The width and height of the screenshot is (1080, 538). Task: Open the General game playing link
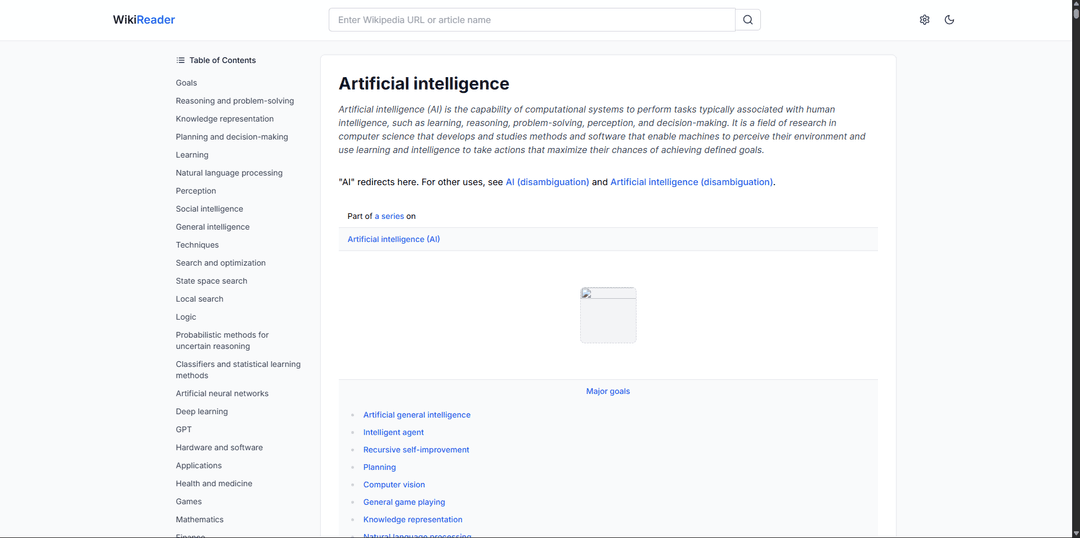pos(404,502)
